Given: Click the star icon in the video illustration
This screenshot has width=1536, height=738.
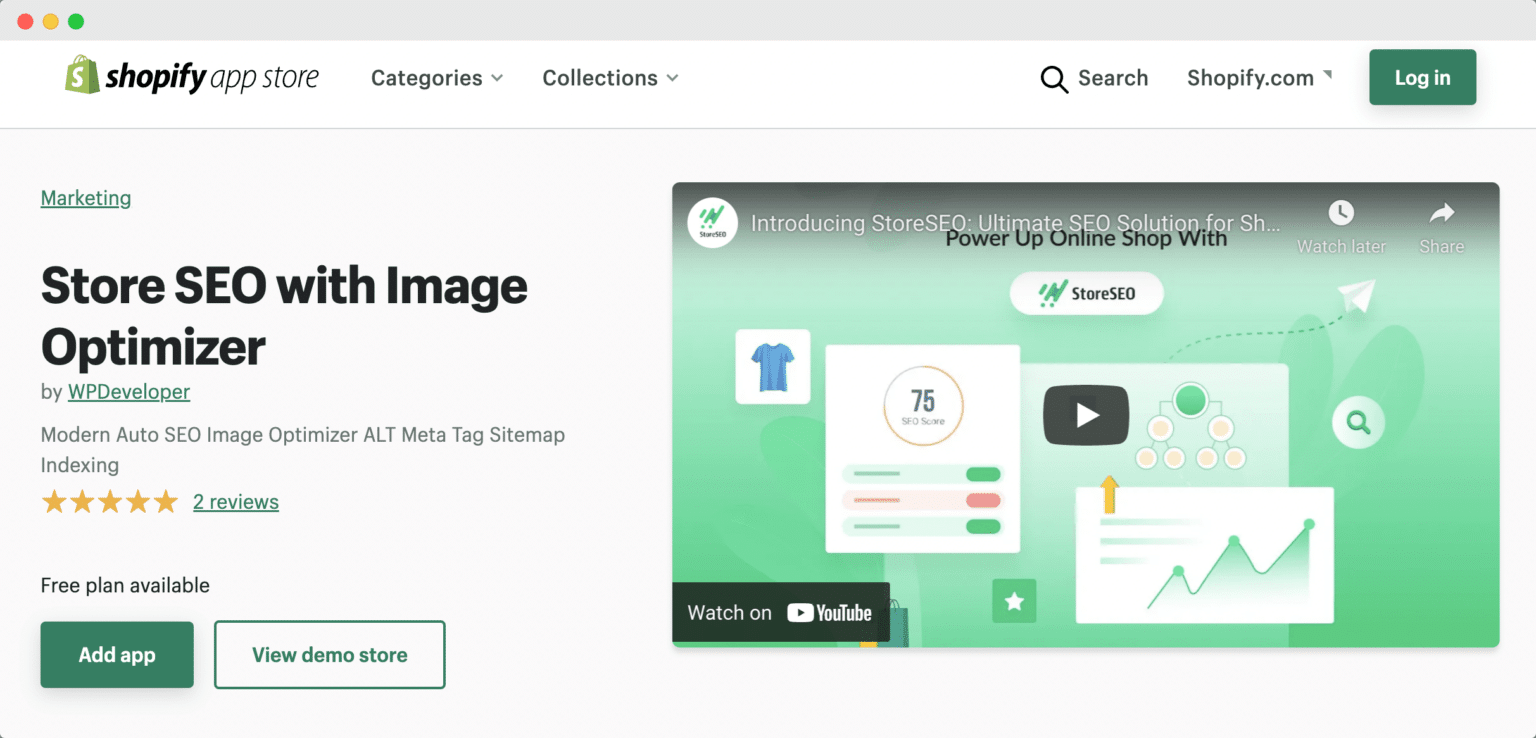Looking at the screenshot, I should 1013,601.
